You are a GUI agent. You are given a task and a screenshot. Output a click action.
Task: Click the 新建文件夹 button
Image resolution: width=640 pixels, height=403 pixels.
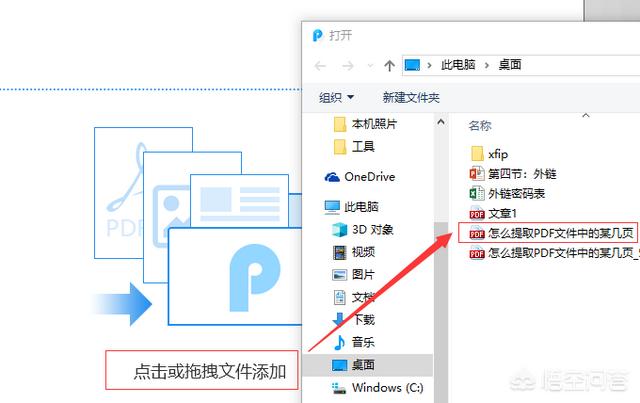pos(411,97)
